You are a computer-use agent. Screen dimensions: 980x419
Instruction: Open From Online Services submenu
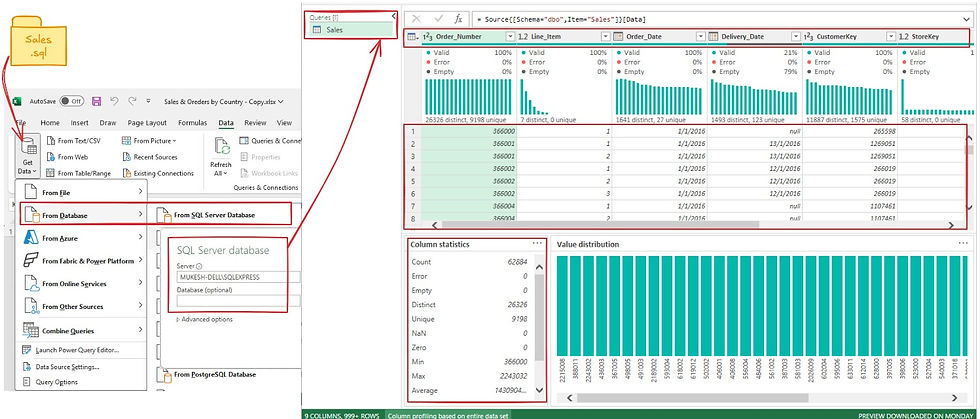[83, 283]
